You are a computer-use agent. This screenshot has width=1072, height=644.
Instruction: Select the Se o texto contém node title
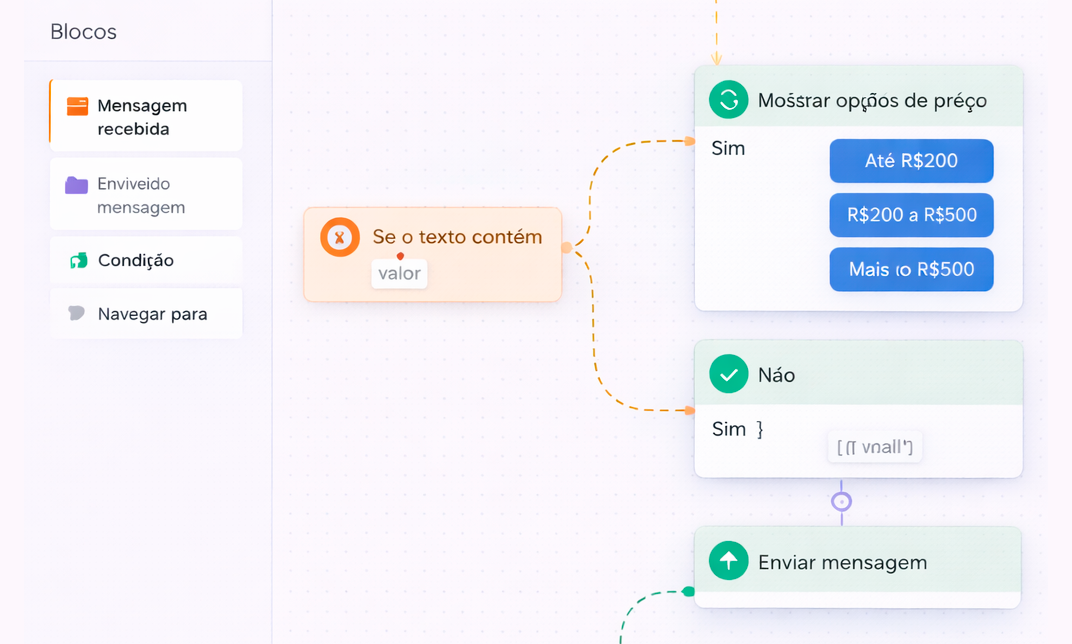click(x=457, y=237)
